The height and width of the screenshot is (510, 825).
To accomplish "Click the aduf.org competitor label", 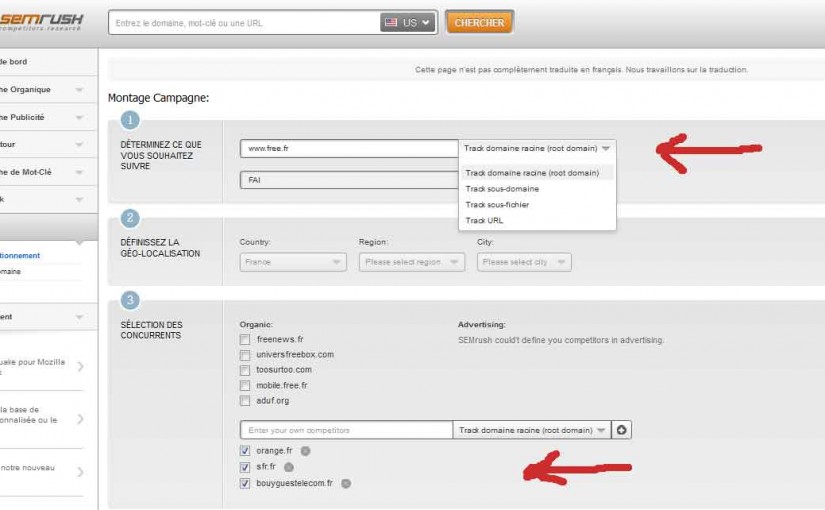I will coord(273,401).
